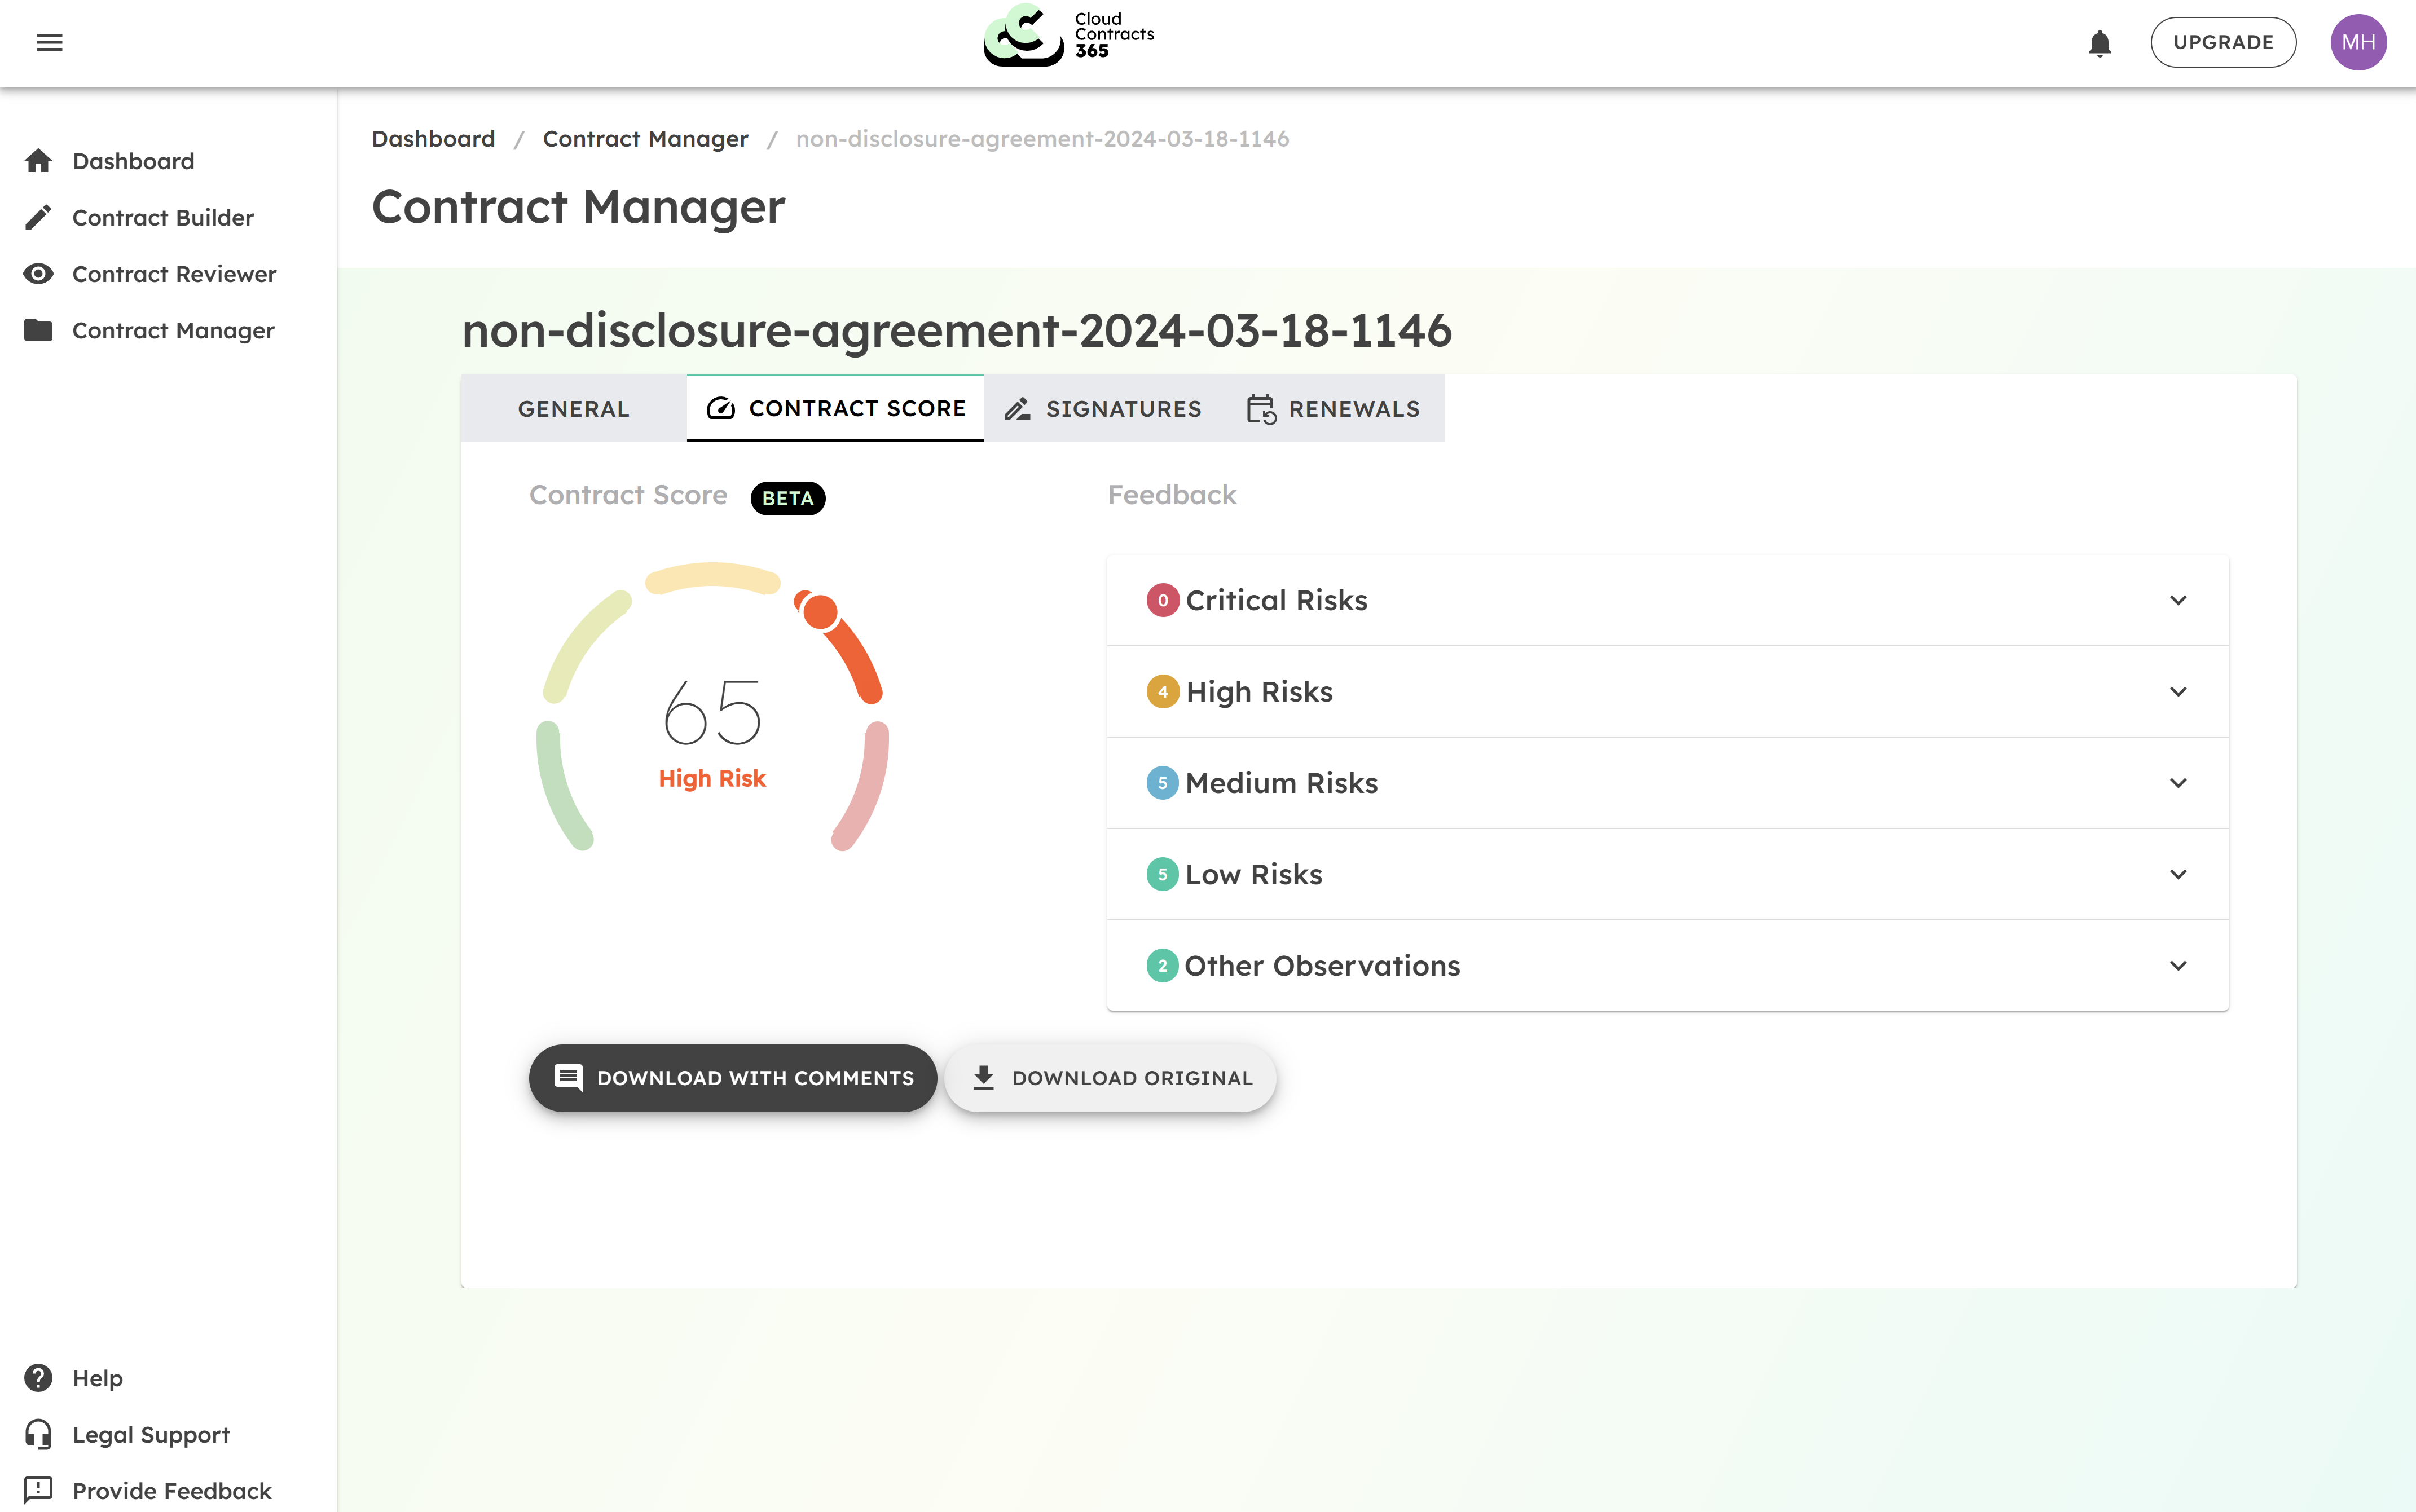
Task: Expand Other Observations panel
Action: (x=1667, y=966)
